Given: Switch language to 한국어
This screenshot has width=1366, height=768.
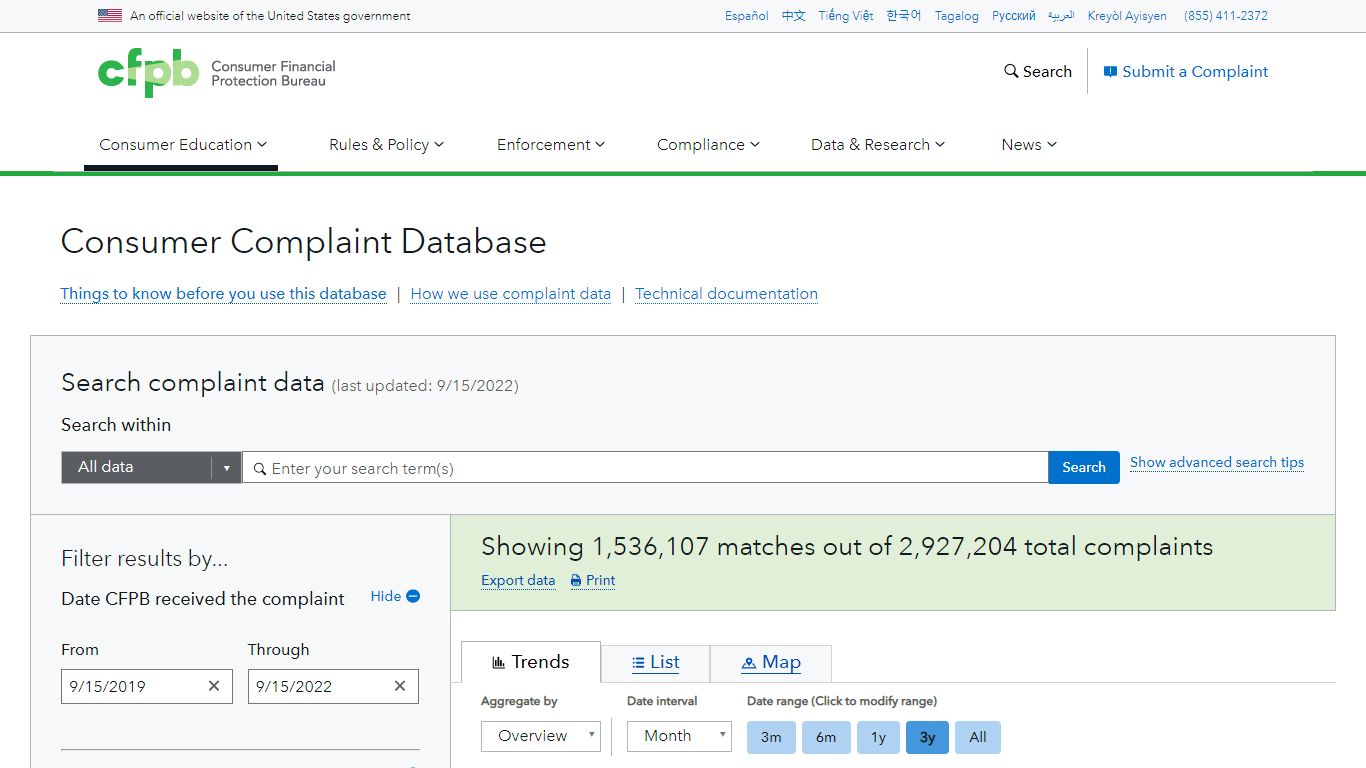Looking at the screenshot, I should pos(904,16).
